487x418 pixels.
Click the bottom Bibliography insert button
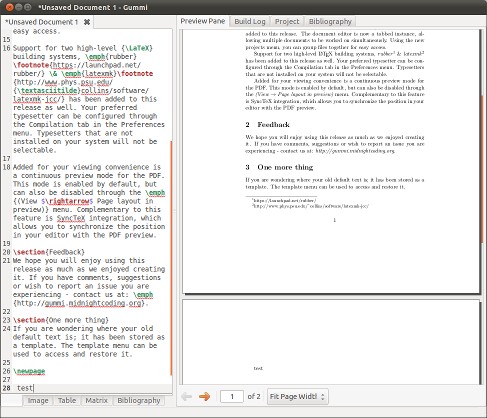pos(139,401)
